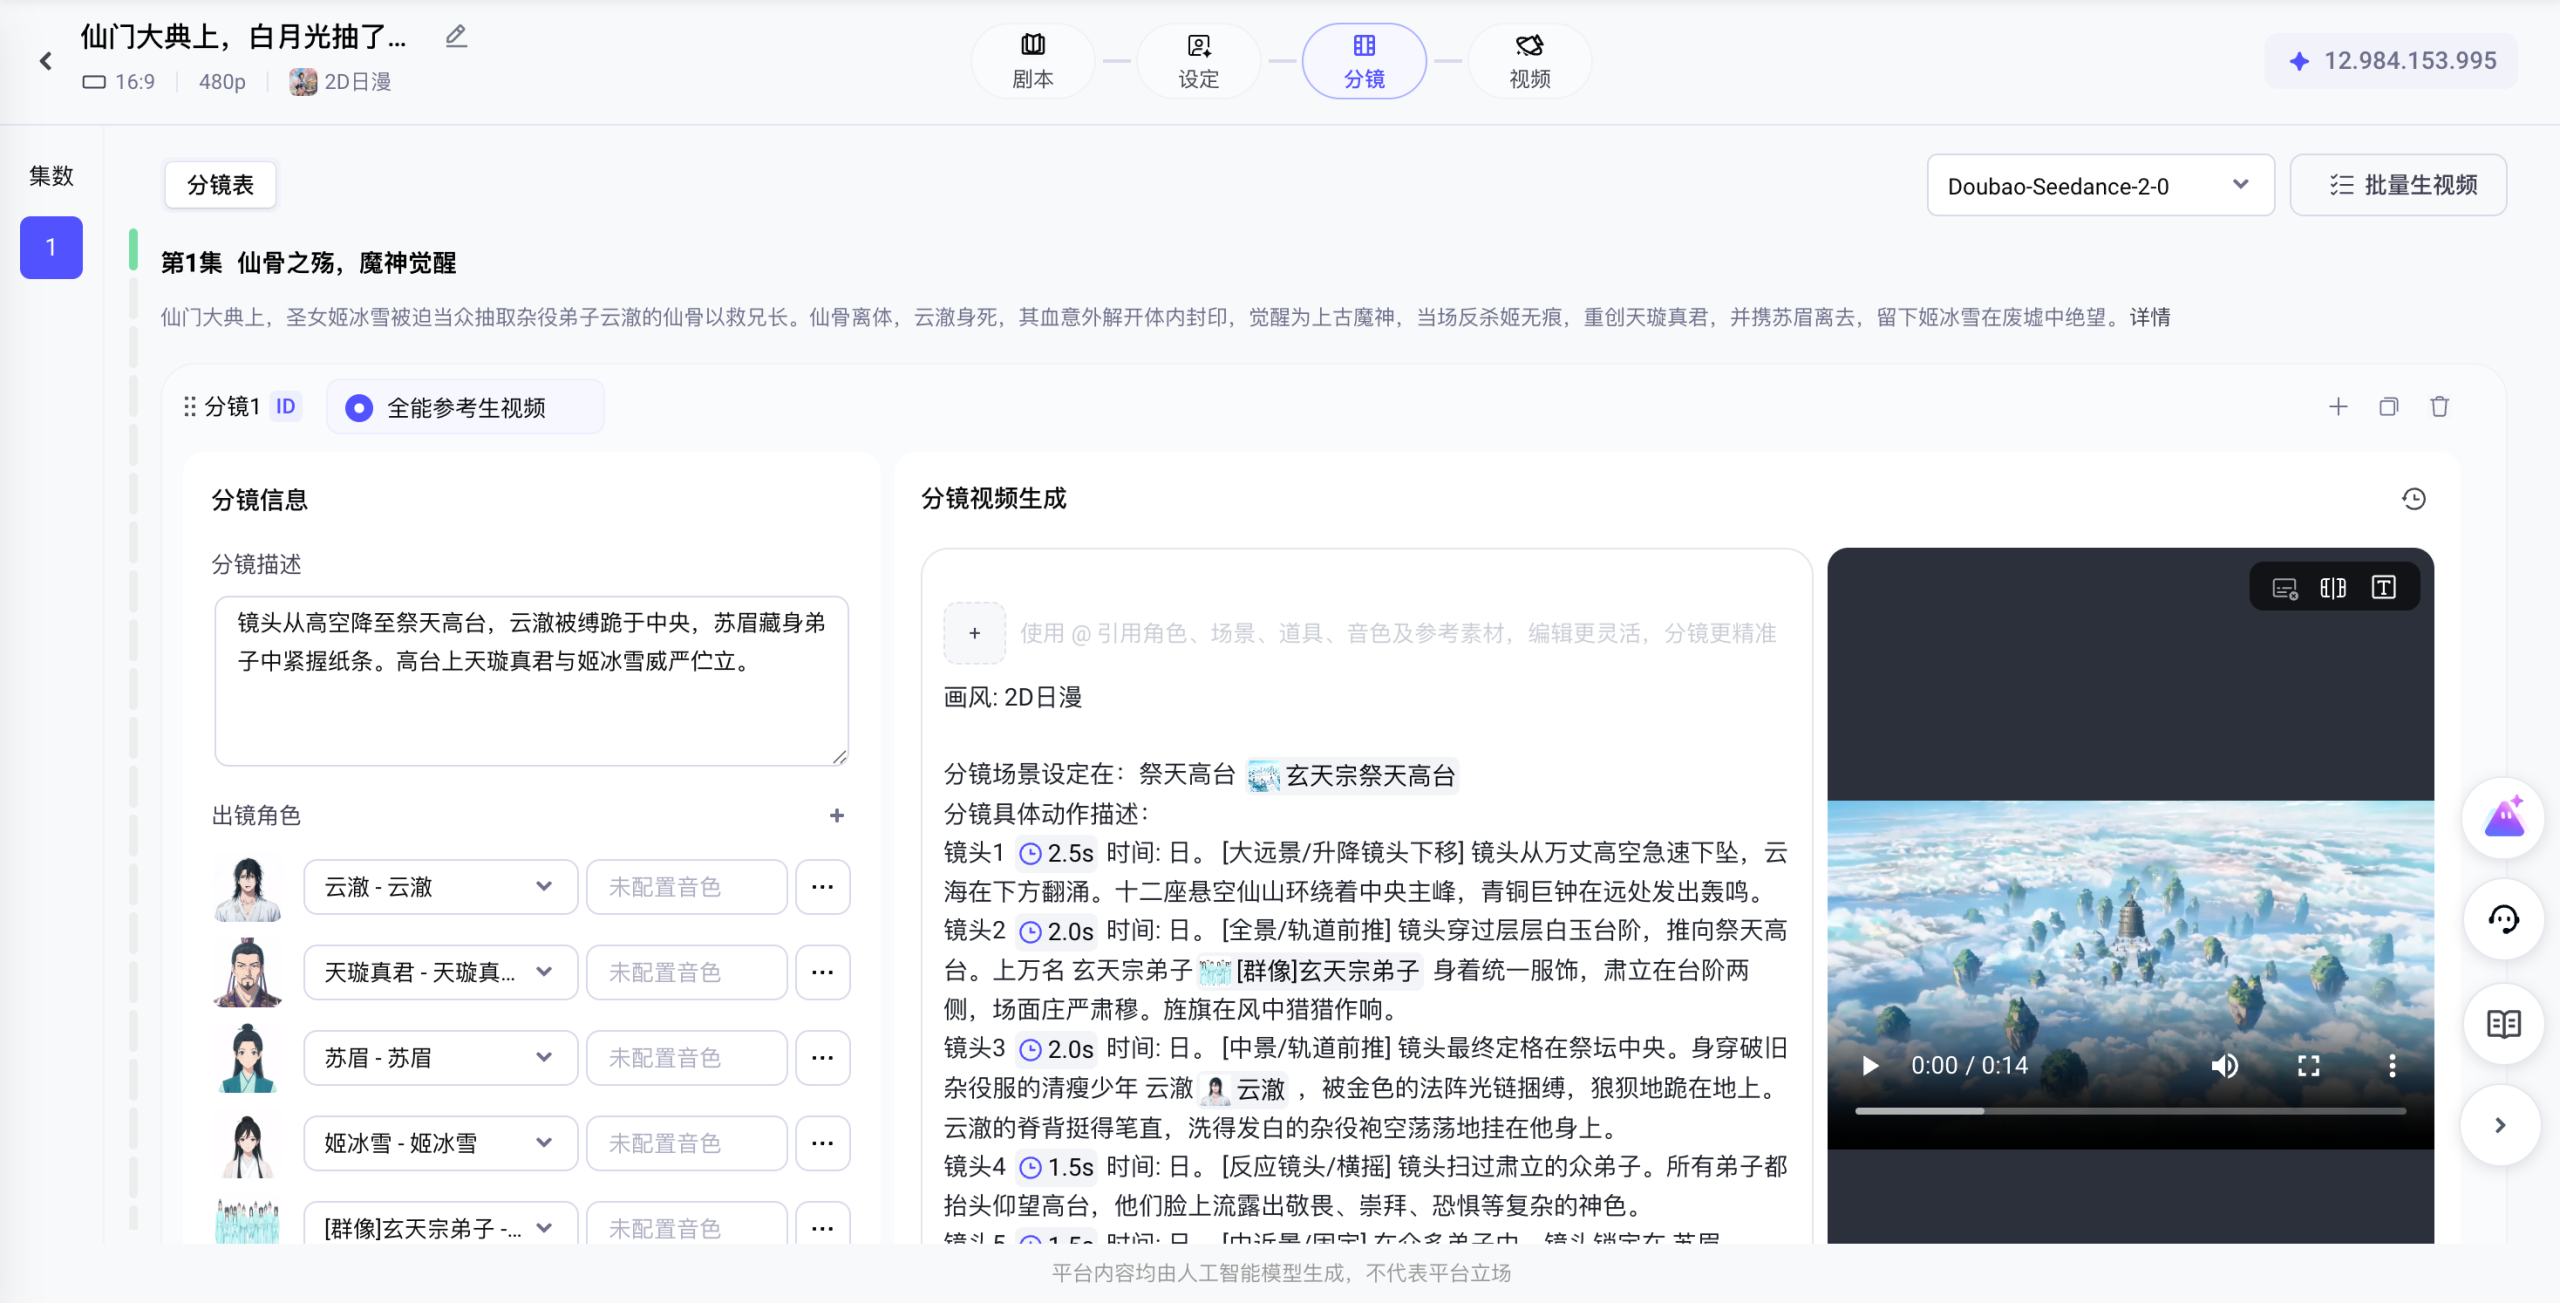This screenshot has width=2560, height=1303.
Task: Open more options for 天璇真君 row
Action: click(x=822, y=972)
